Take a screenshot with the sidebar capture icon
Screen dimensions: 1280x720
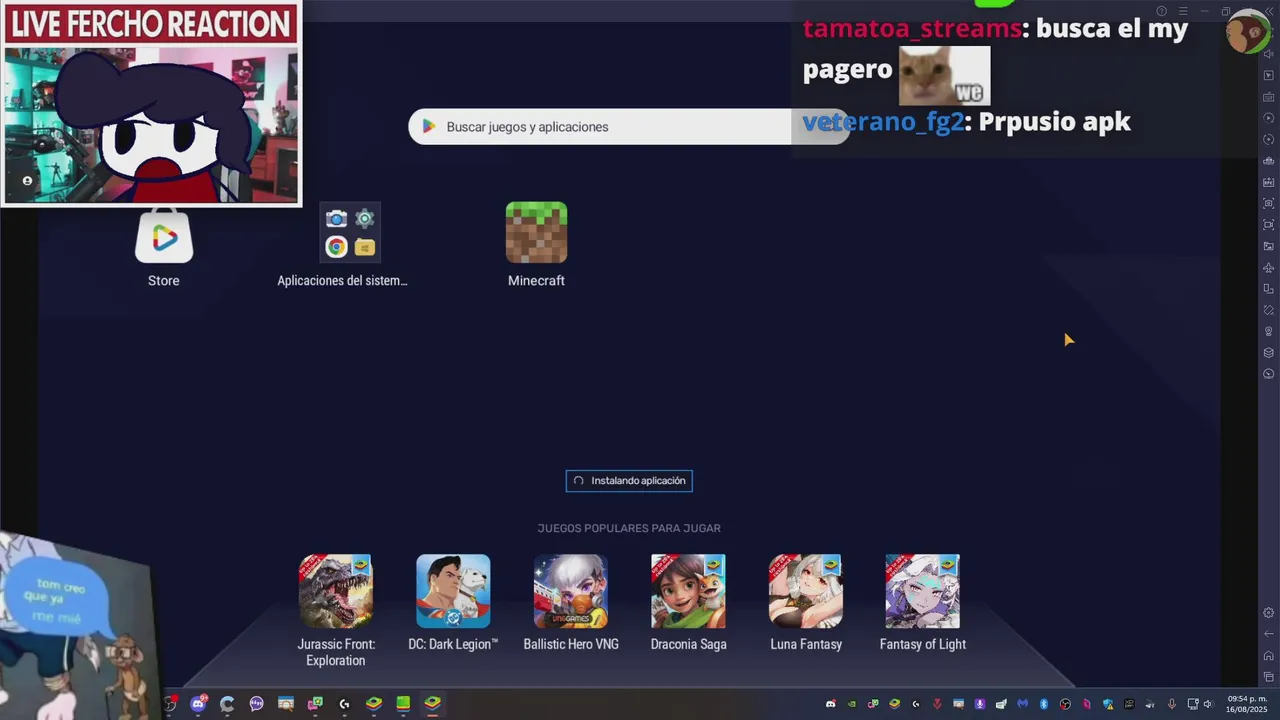tap(1269, 203)
